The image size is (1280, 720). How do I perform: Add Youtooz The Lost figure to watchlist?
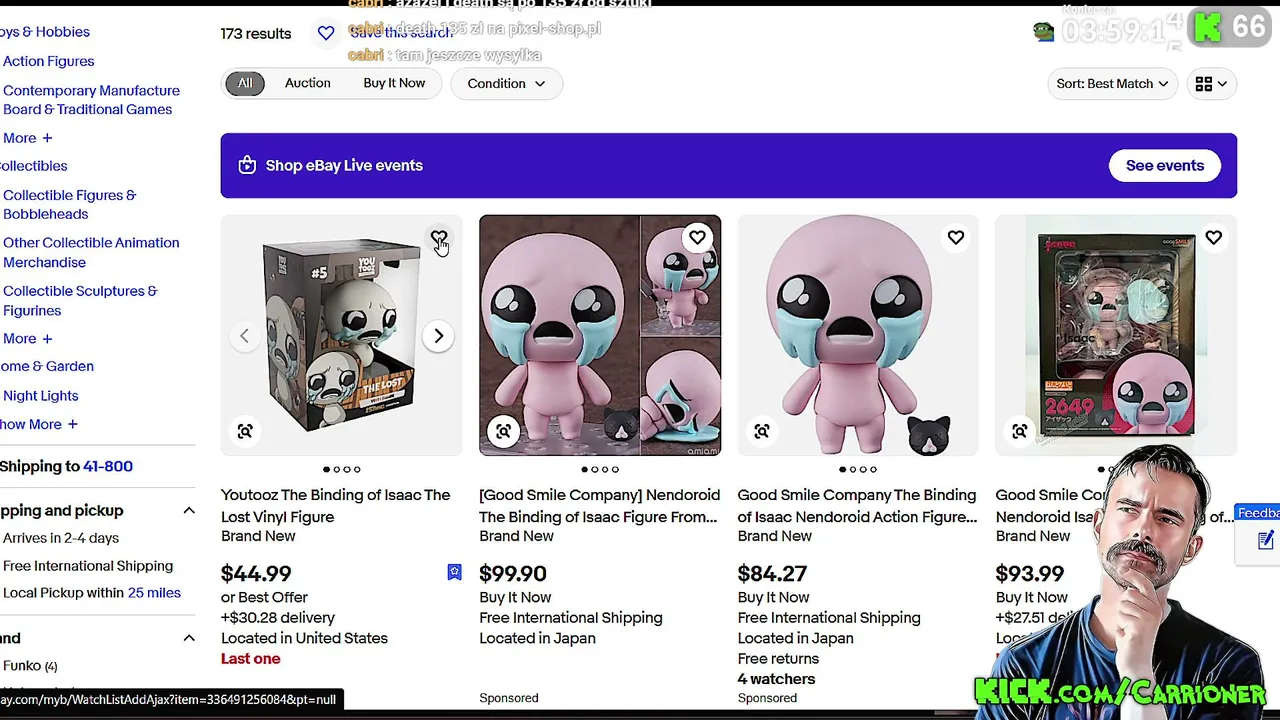439,238
